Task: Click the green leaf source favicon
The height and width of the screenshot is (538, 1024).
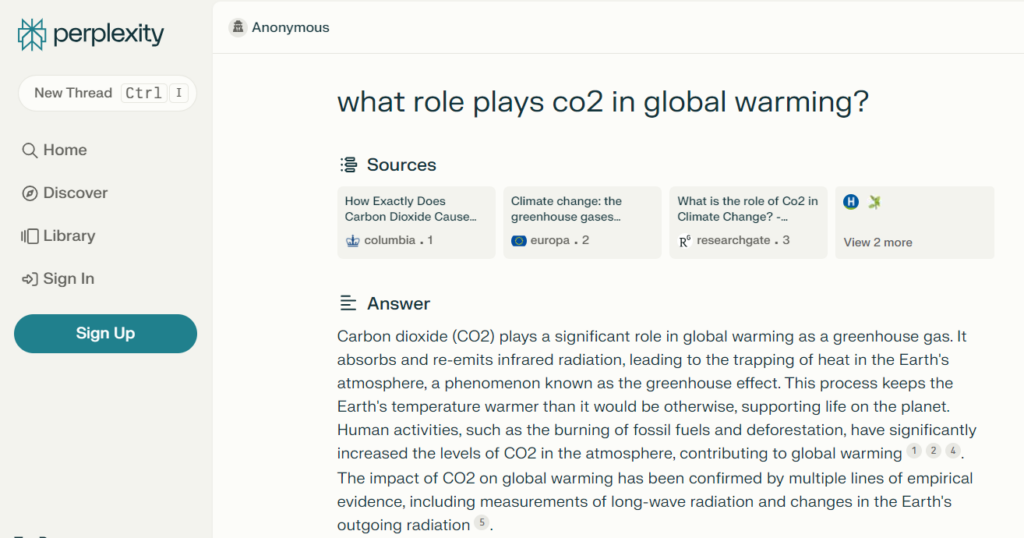Action: click(x=875, y=202)
